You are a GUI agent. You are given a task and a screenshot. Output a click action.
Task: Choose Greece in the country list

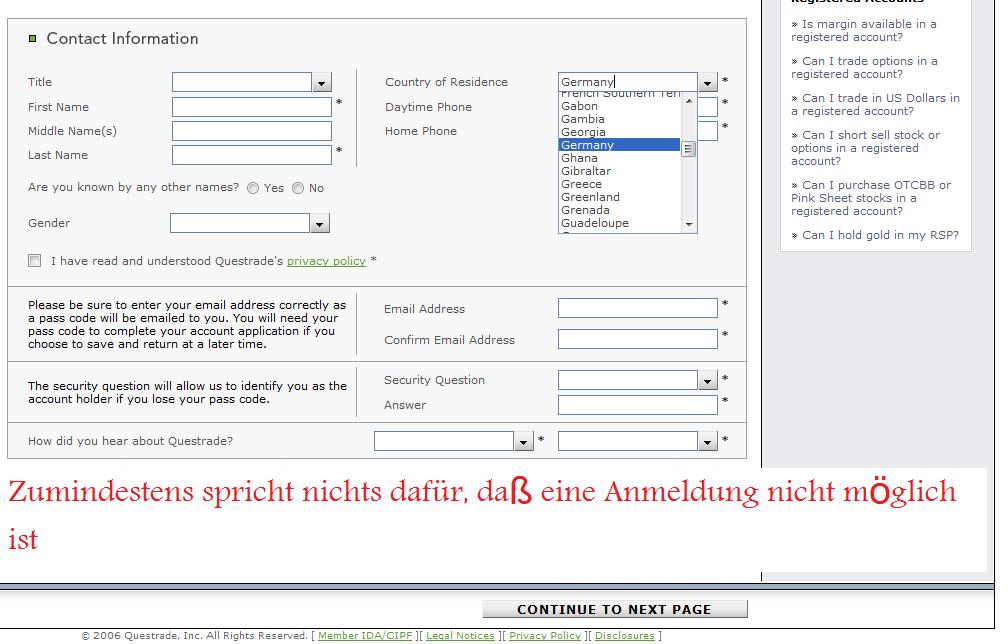(x=581, y=184)
